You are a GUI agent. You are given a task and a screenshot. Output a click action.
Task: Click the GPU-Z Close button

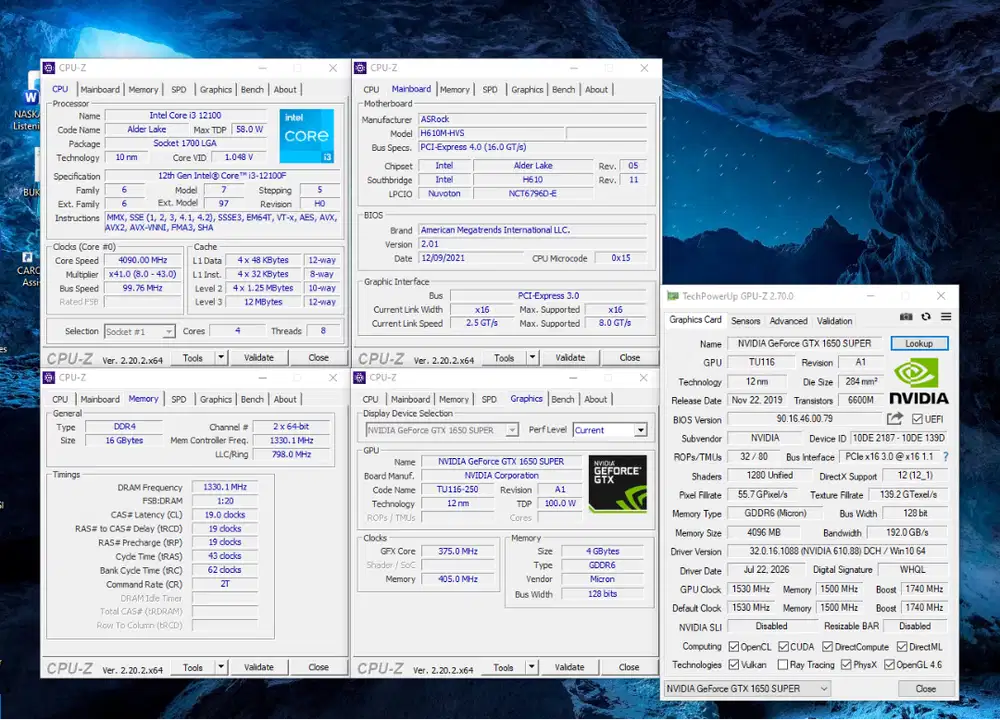(926, 689)
